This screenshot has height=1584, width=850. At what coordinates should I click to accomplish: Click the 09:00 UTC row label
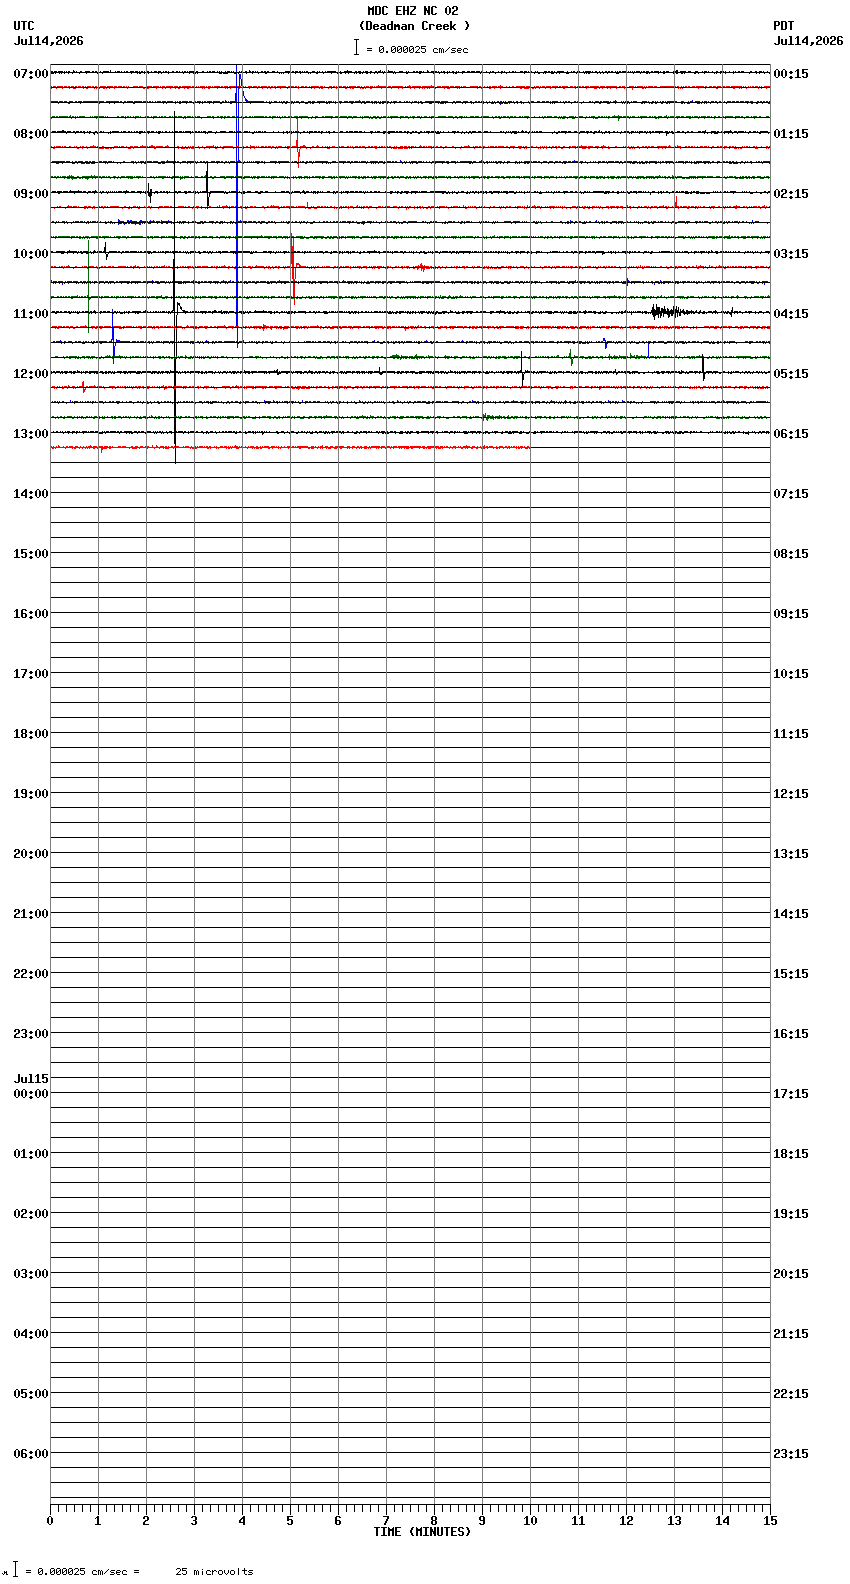coord(31,194)
